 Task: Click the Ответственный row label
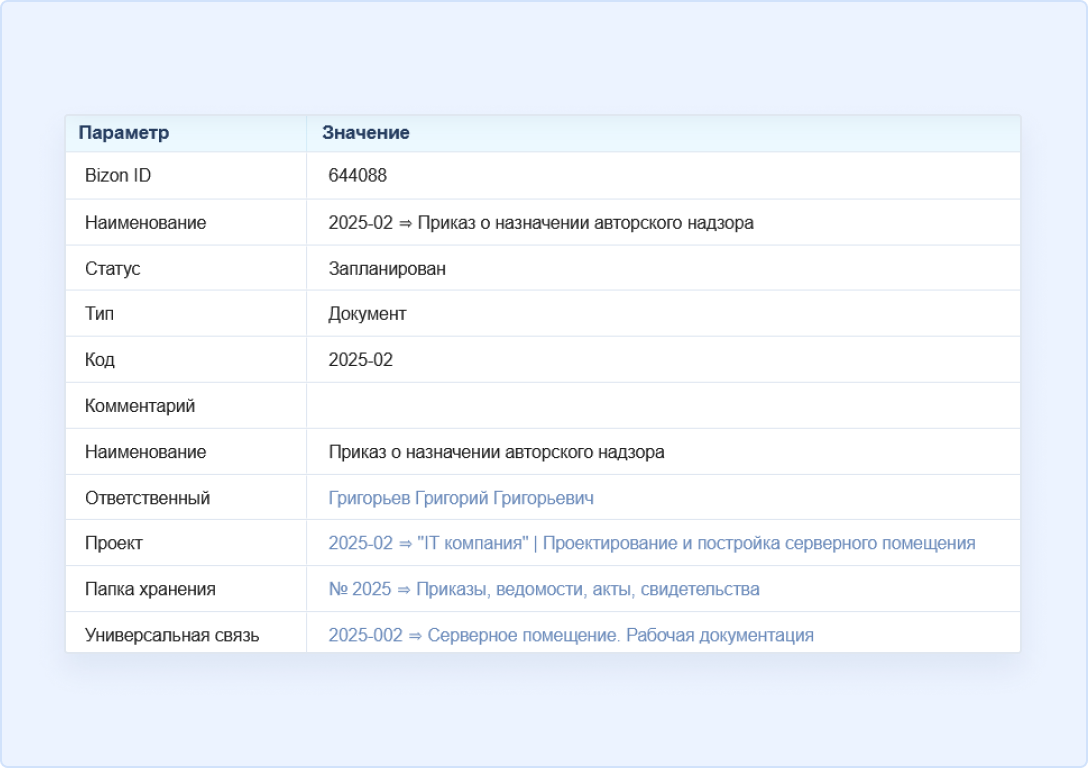[x=147, y=498]
